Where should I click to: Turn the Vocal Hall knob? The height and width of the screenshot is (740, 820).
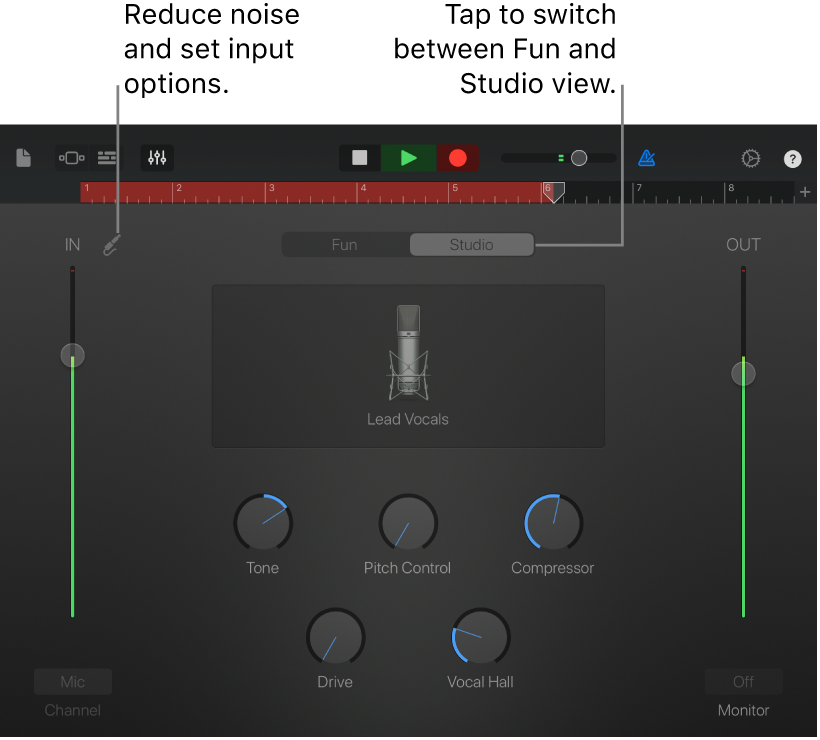pos(479,637)
